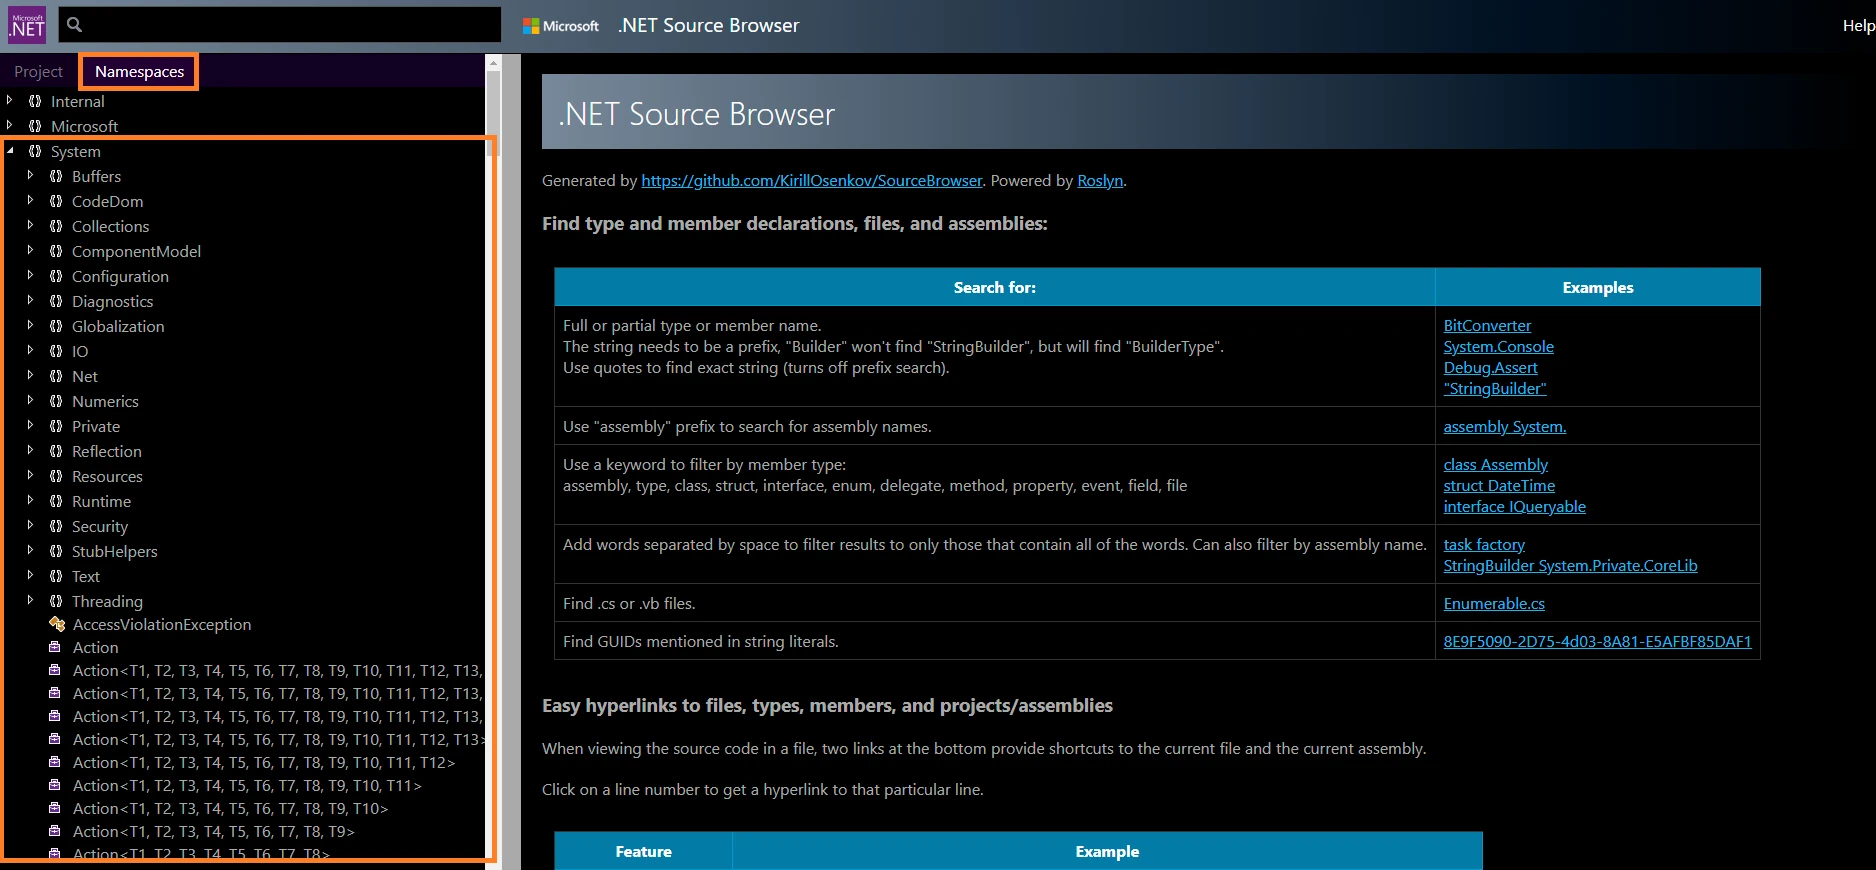This screenshot has width=1876, height=870.
Task: Open the interface IQueryable example link
Action: click(x=1514, y=507)
